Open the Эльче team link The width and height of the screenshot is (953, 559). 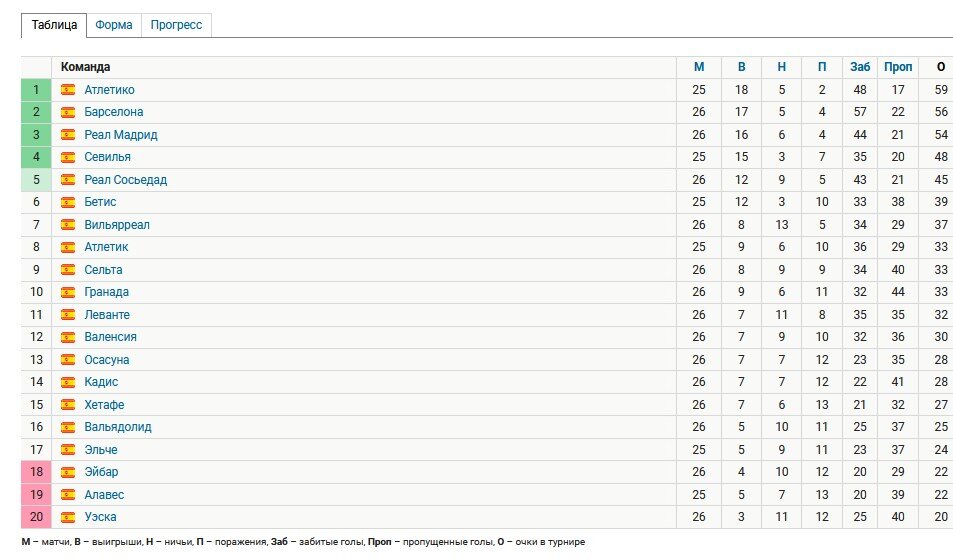point(101,449)
